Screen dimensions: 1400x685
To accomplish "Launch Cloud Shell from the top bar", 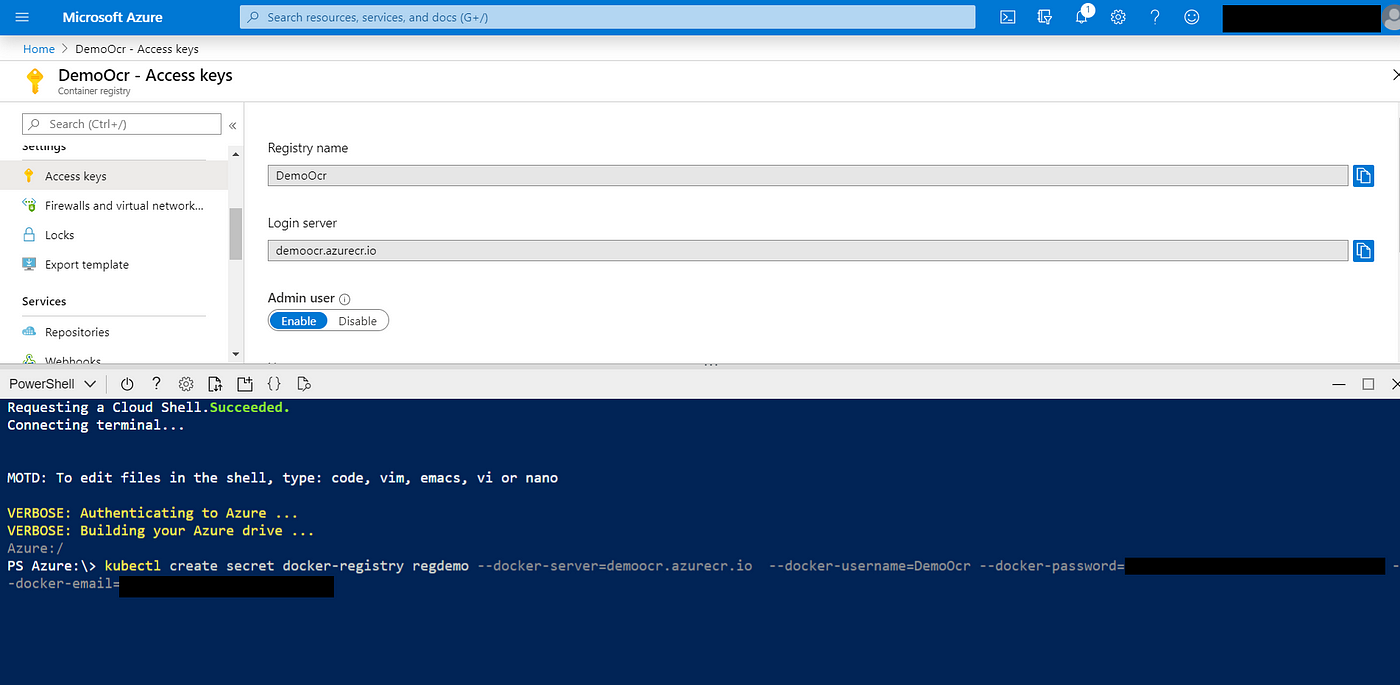I will pyautogui.click(x=1008, y=17).
